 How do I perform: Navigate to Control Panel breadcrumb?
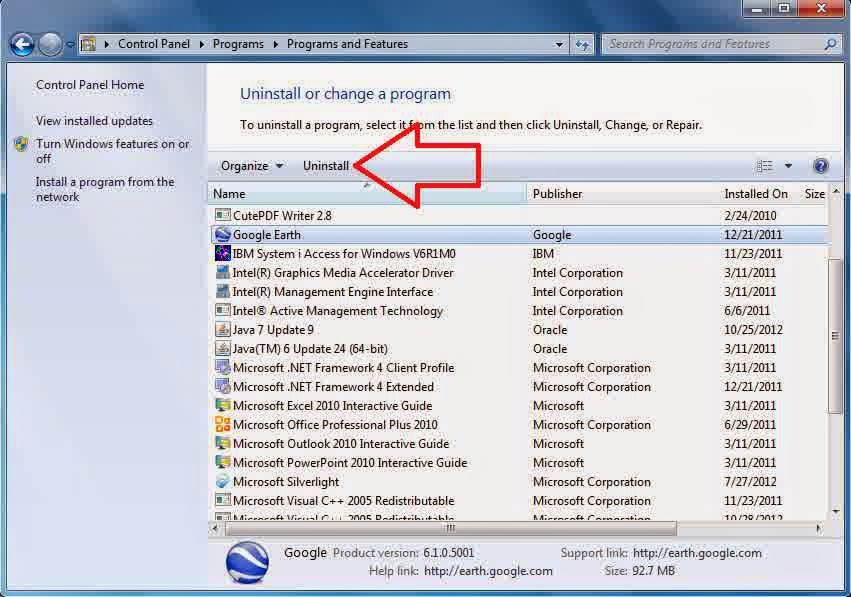click(x=154, y=43)
